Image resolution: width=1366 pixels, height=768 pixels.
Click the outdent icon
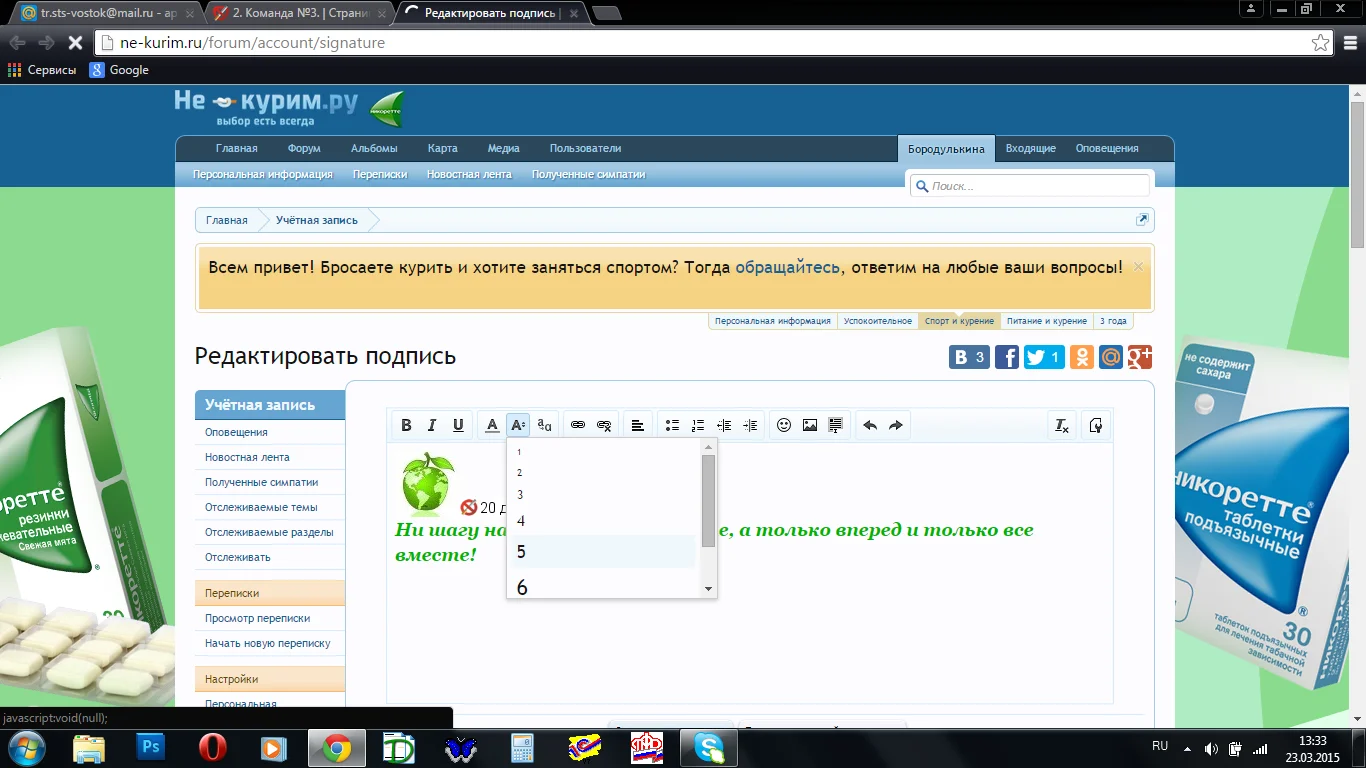(724, 425)
